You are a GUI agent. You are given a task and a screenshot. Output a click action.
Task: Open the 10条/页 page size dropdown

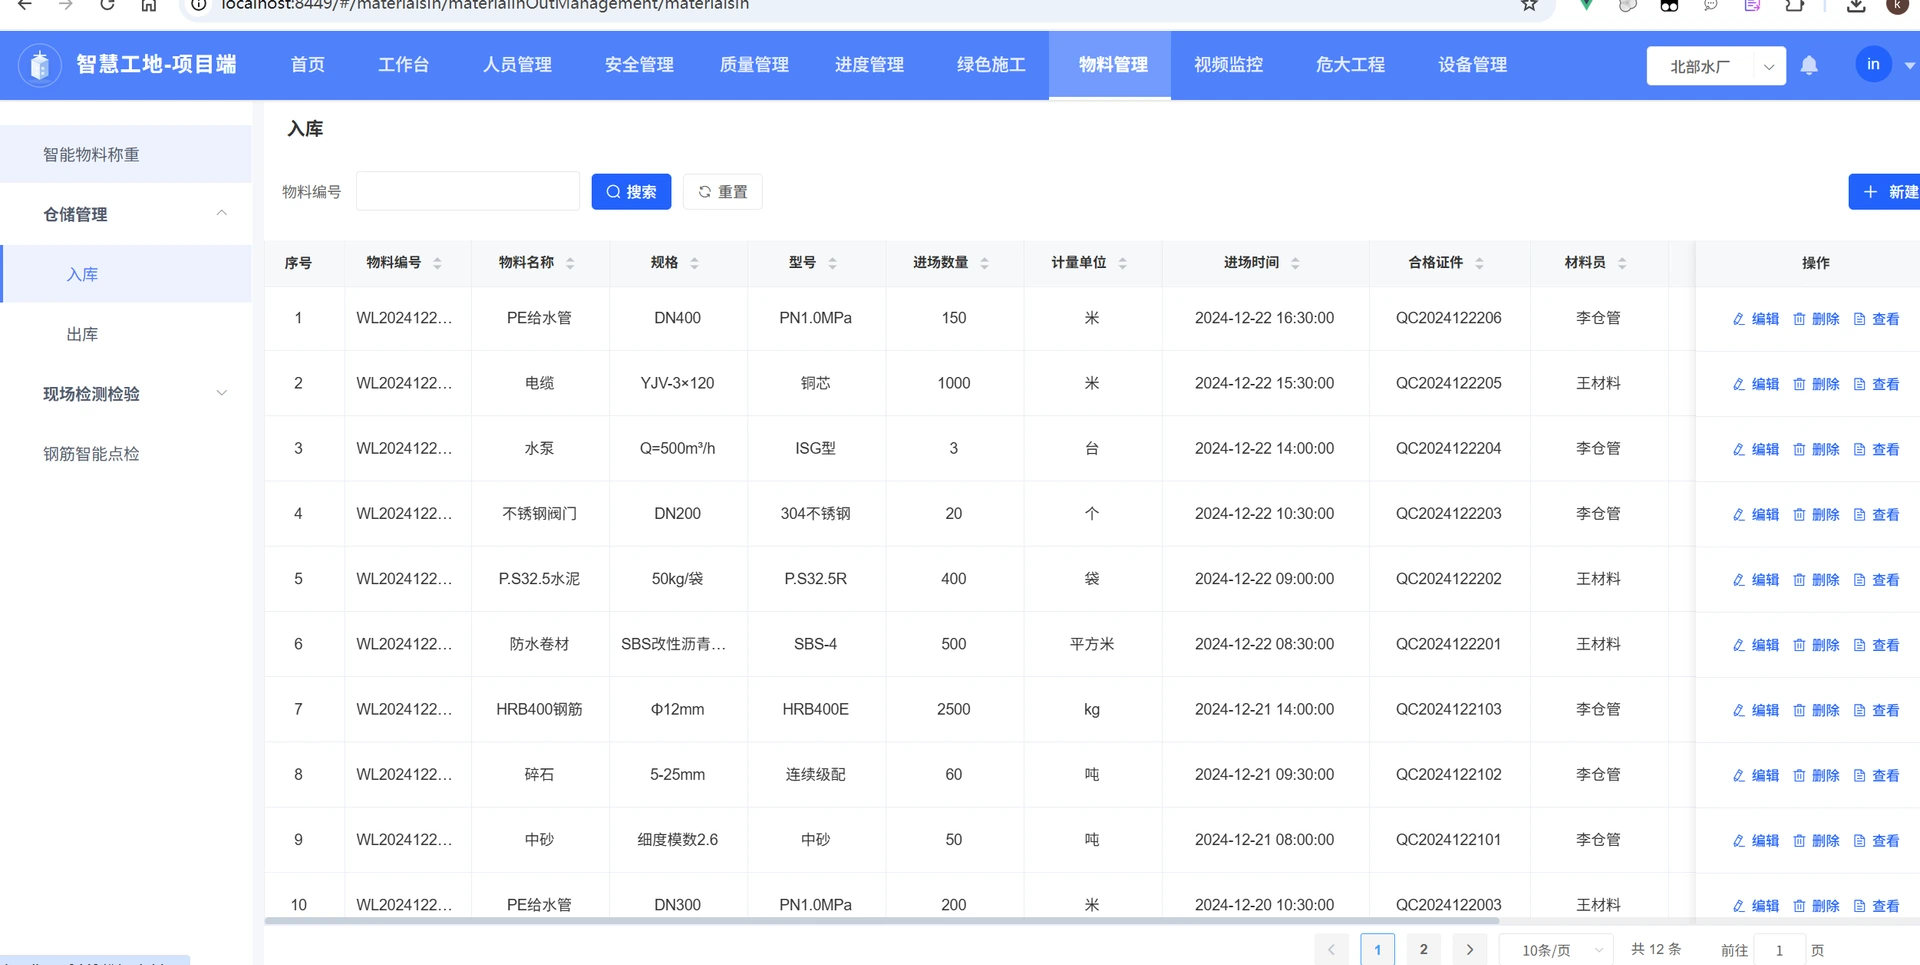1556,950
